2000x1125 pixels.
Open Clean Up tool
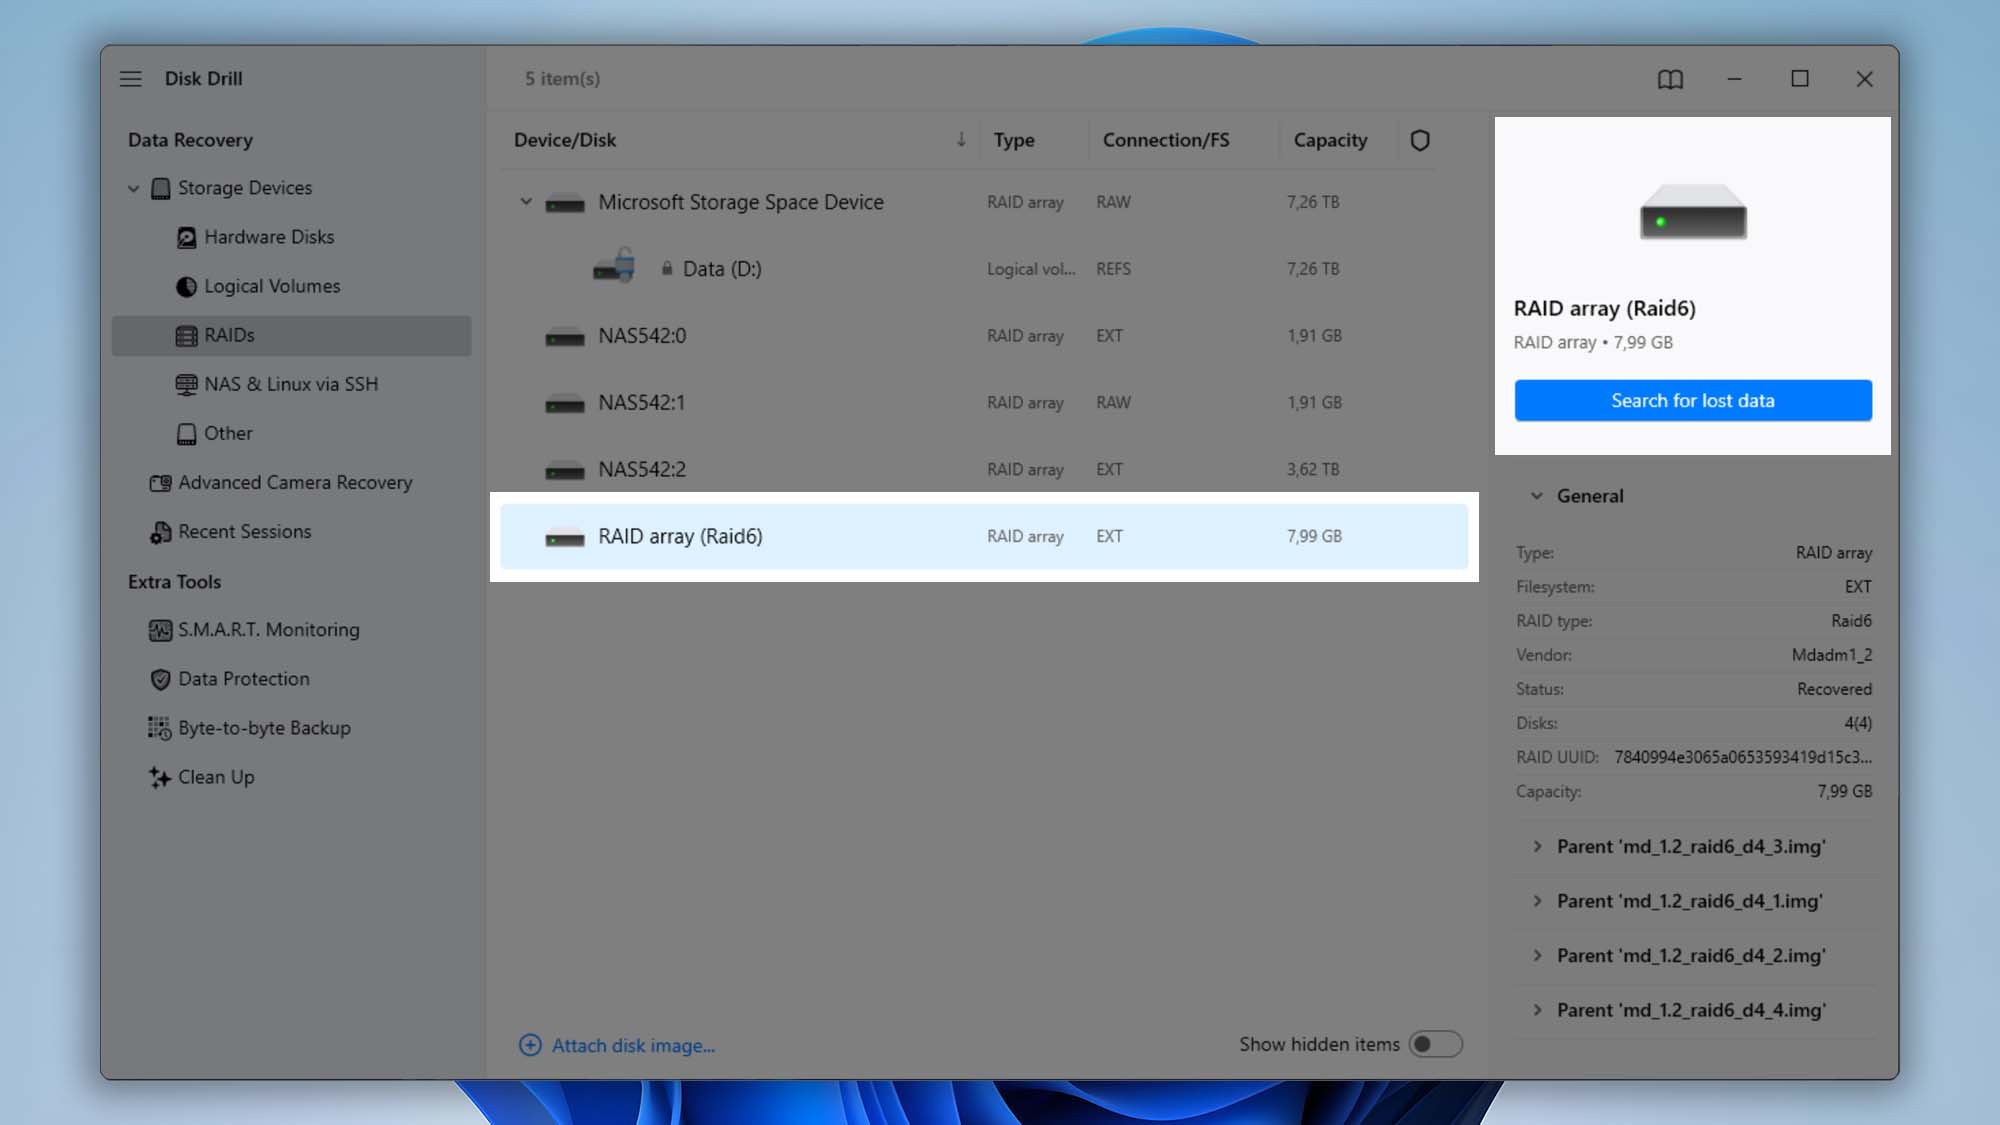291,777
